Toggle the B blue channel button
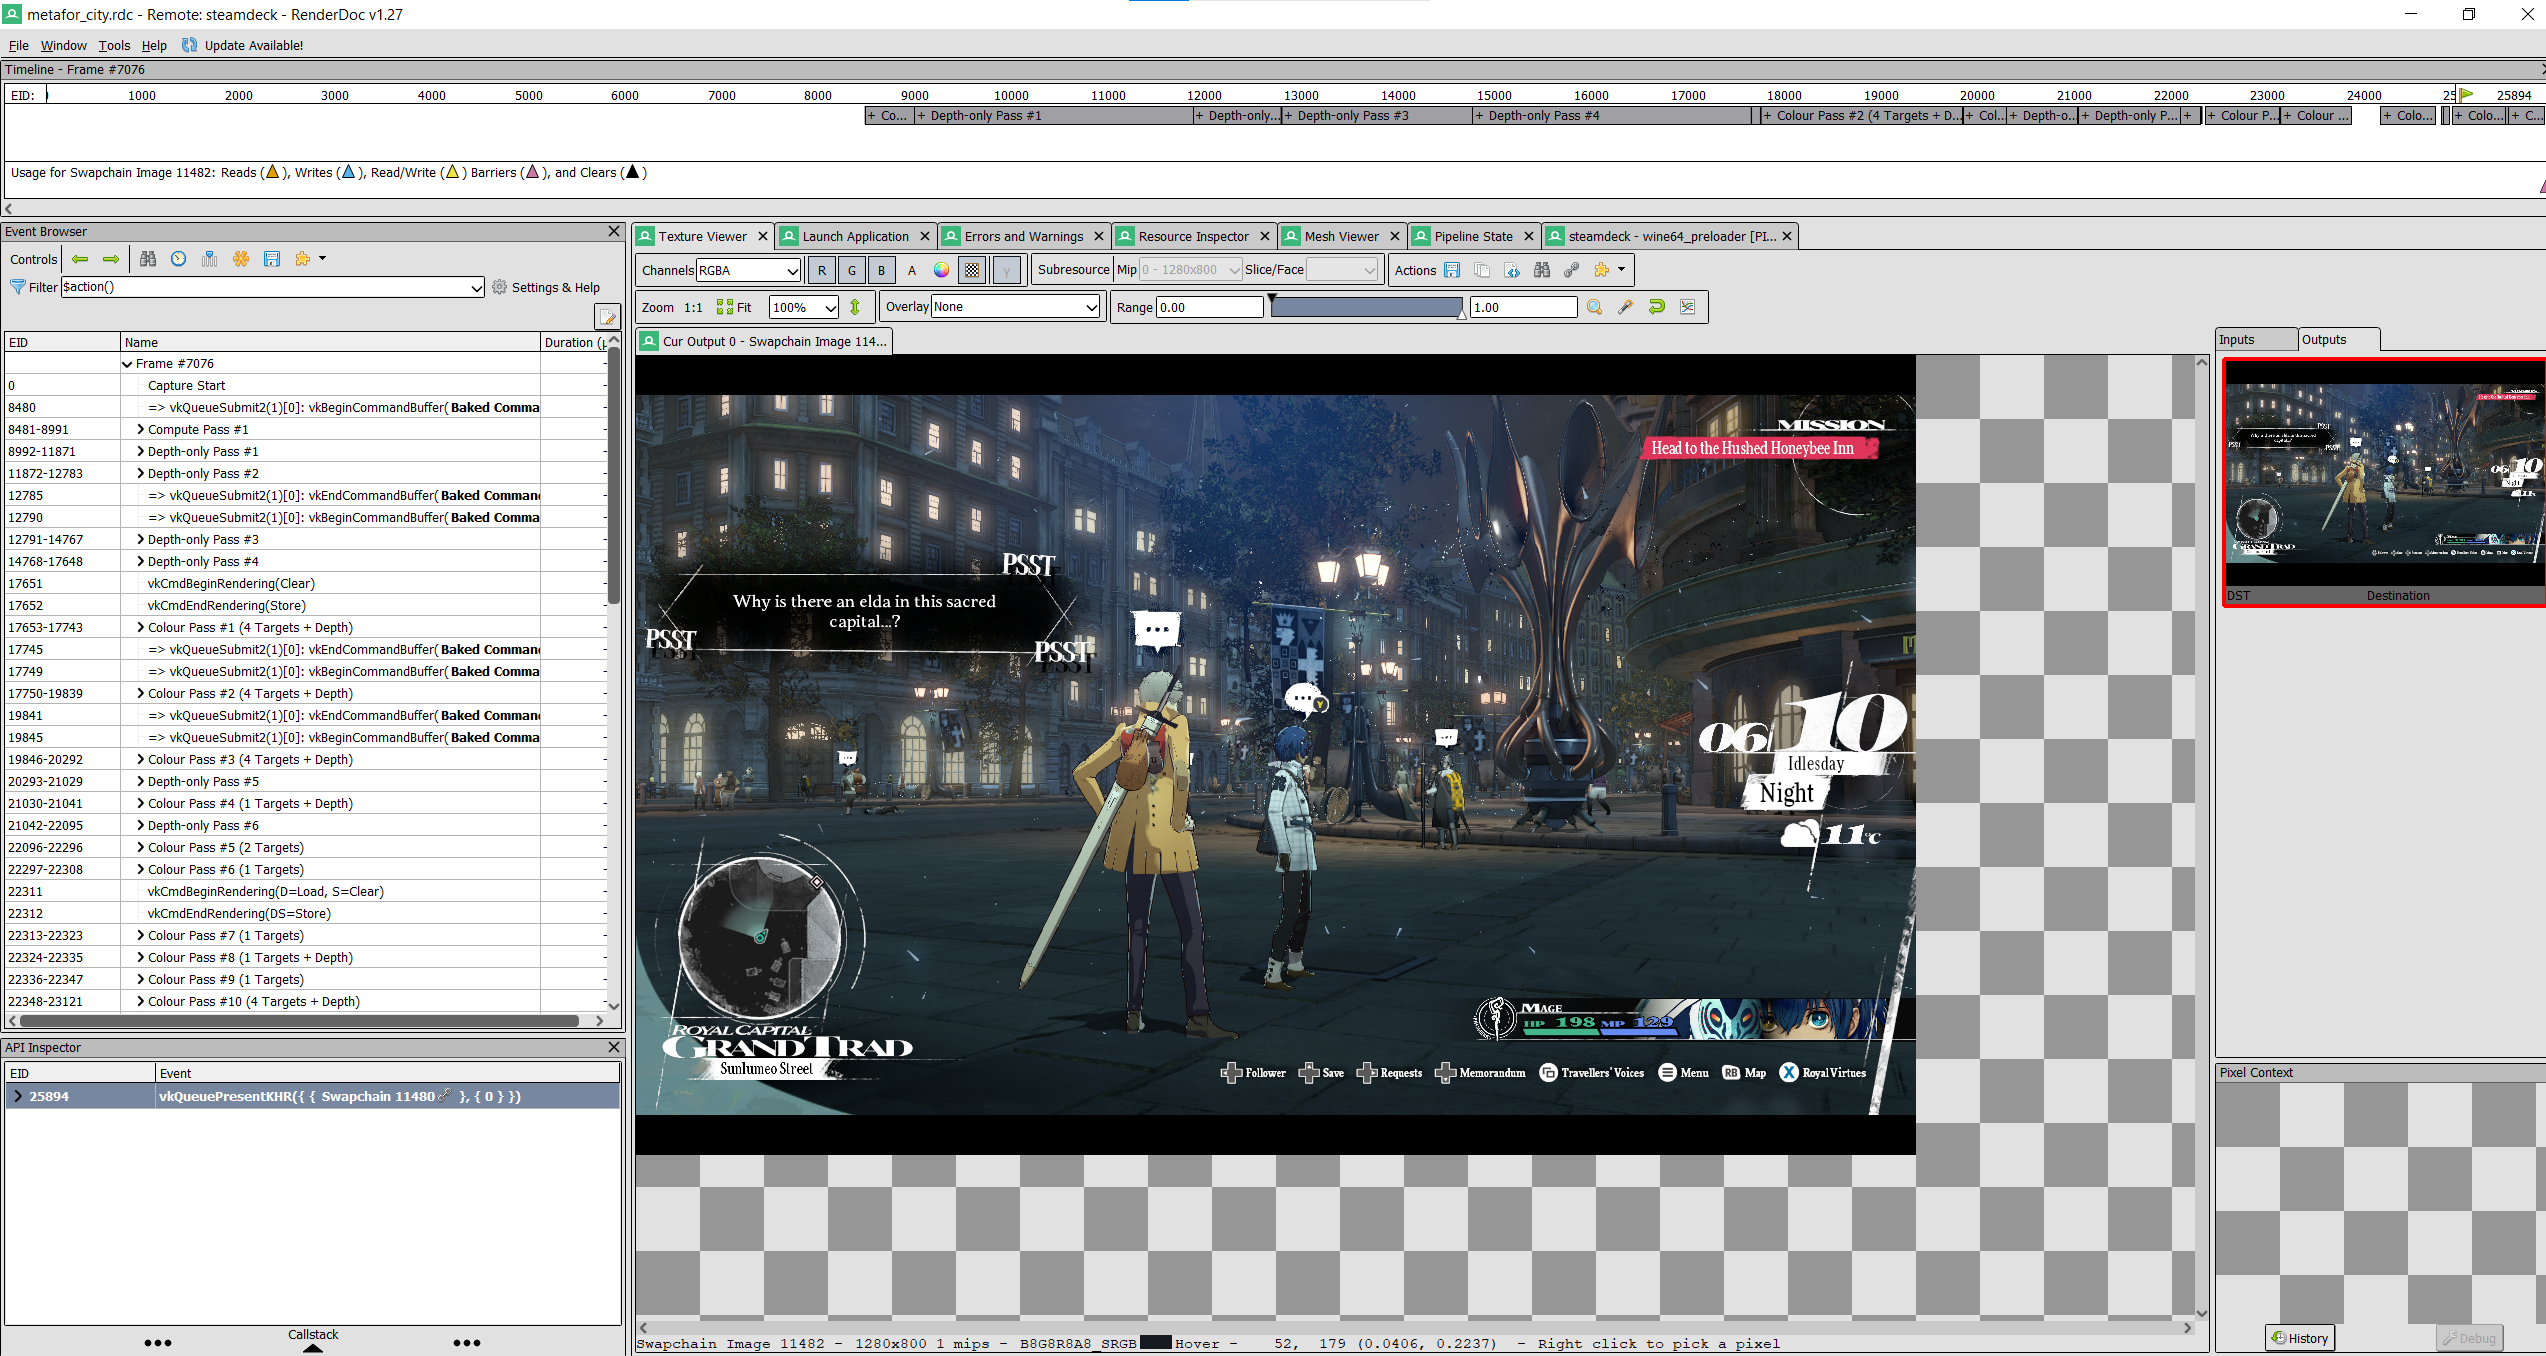Viewport: 2546px width, 1356px height. pyautogui.click(x=881, y=270)
